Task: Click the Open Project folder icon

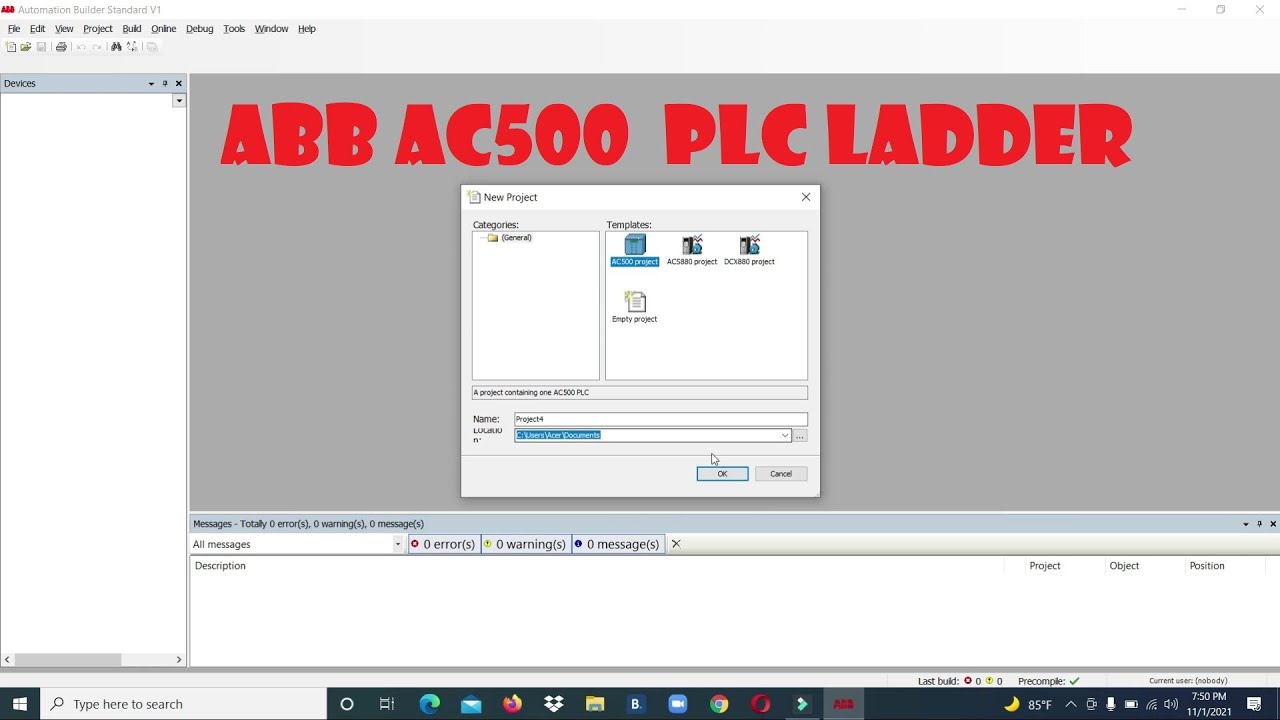Action: [x=26, y=47]
